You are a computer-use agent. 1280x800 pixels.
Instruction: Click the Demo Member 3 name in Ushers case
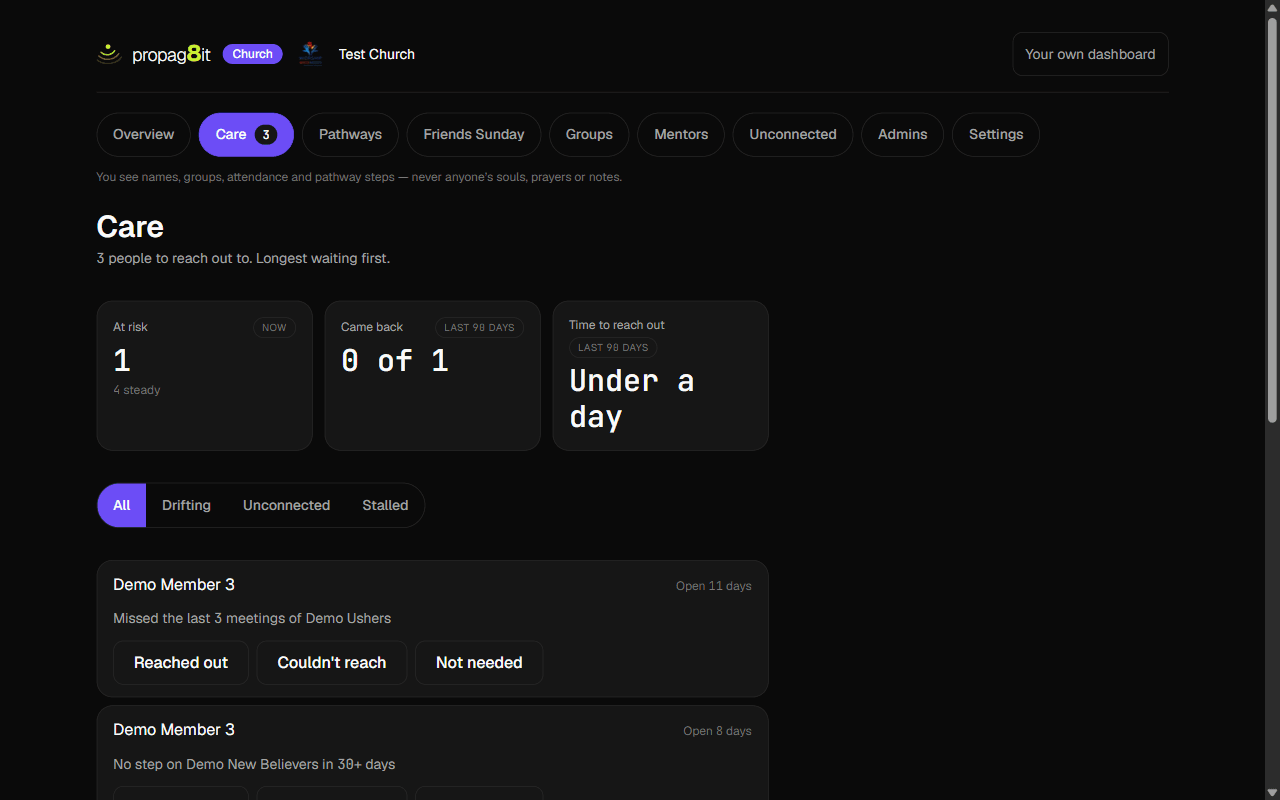pos(174,585)
